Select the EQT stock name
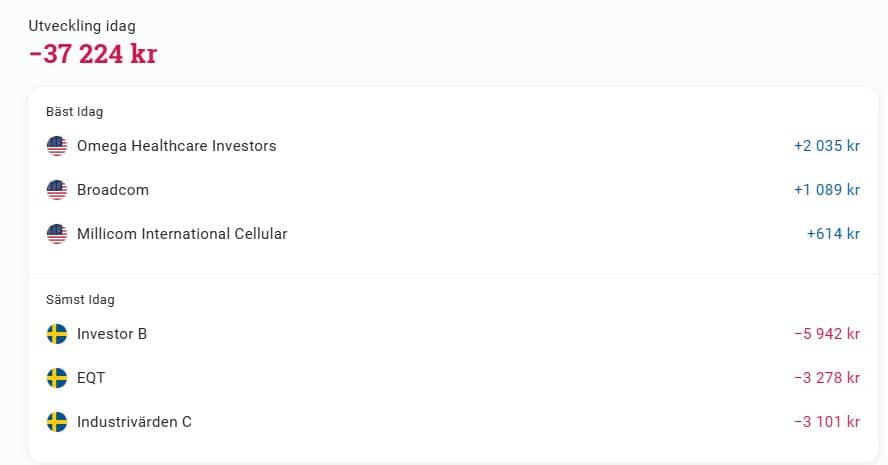 click(x=91, y=378)
